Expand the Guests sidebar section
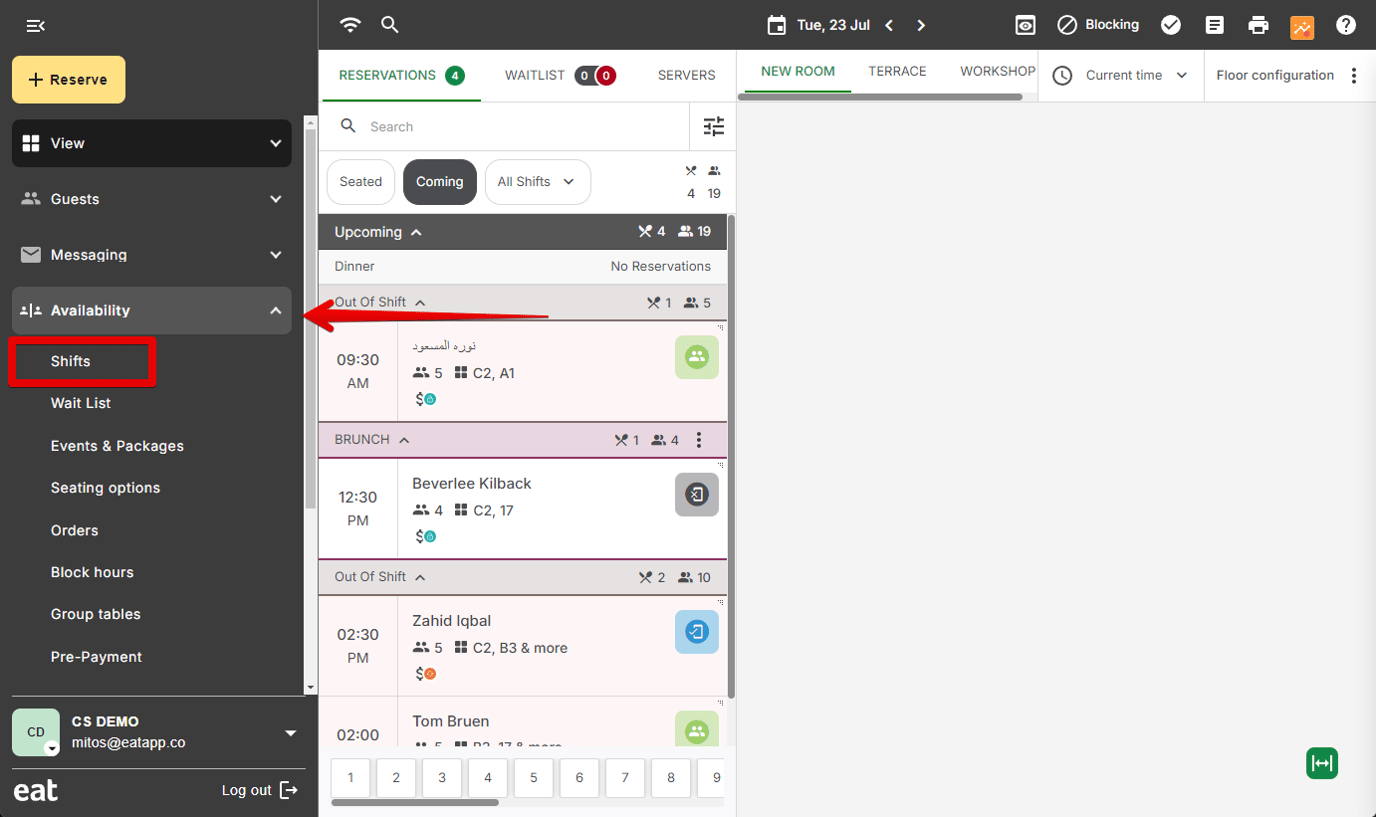 [151, 199]
